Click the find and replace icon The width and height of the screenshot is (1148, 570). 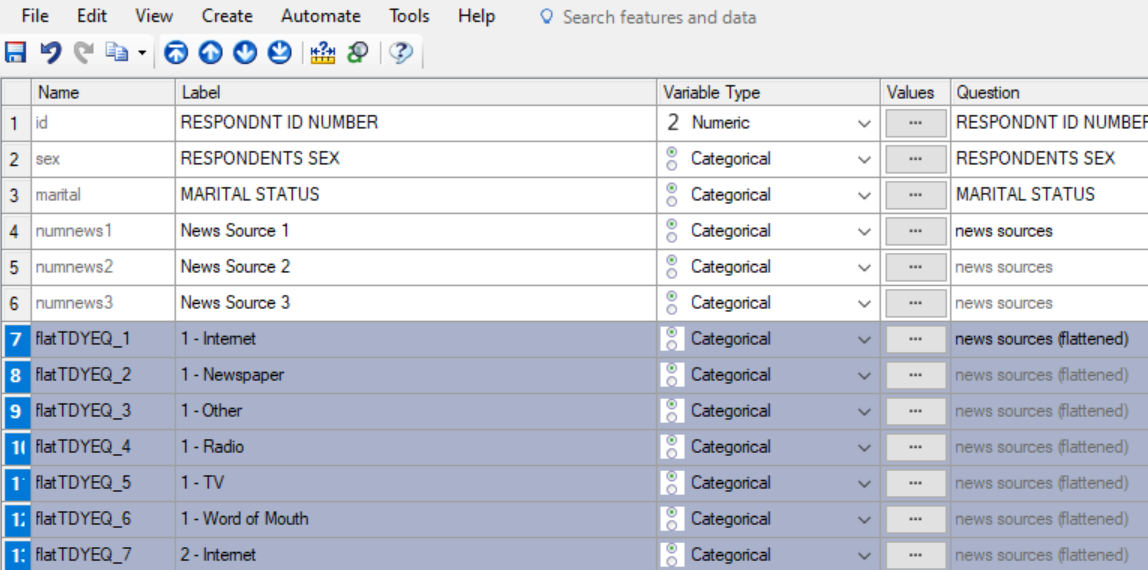pyautogui.click(x=357, y=53)
